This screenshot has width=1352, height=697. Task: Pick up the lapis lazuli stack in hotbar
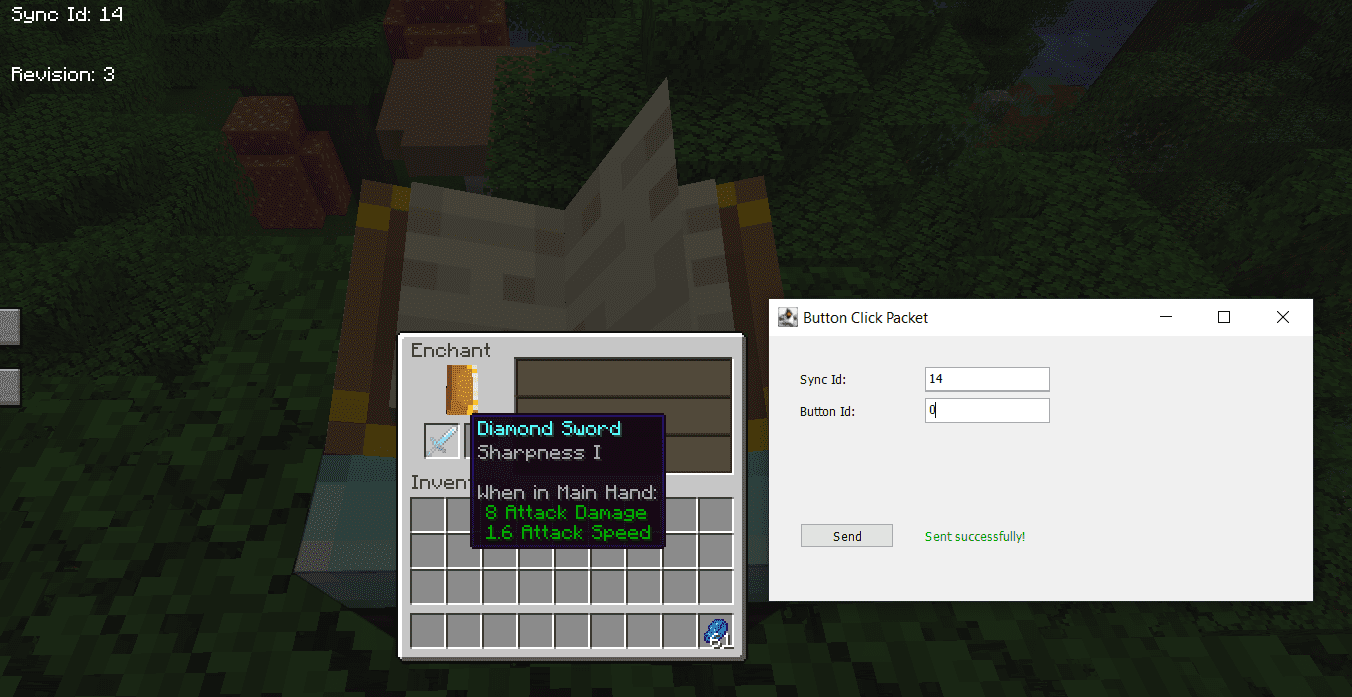[x=716, y=632]
